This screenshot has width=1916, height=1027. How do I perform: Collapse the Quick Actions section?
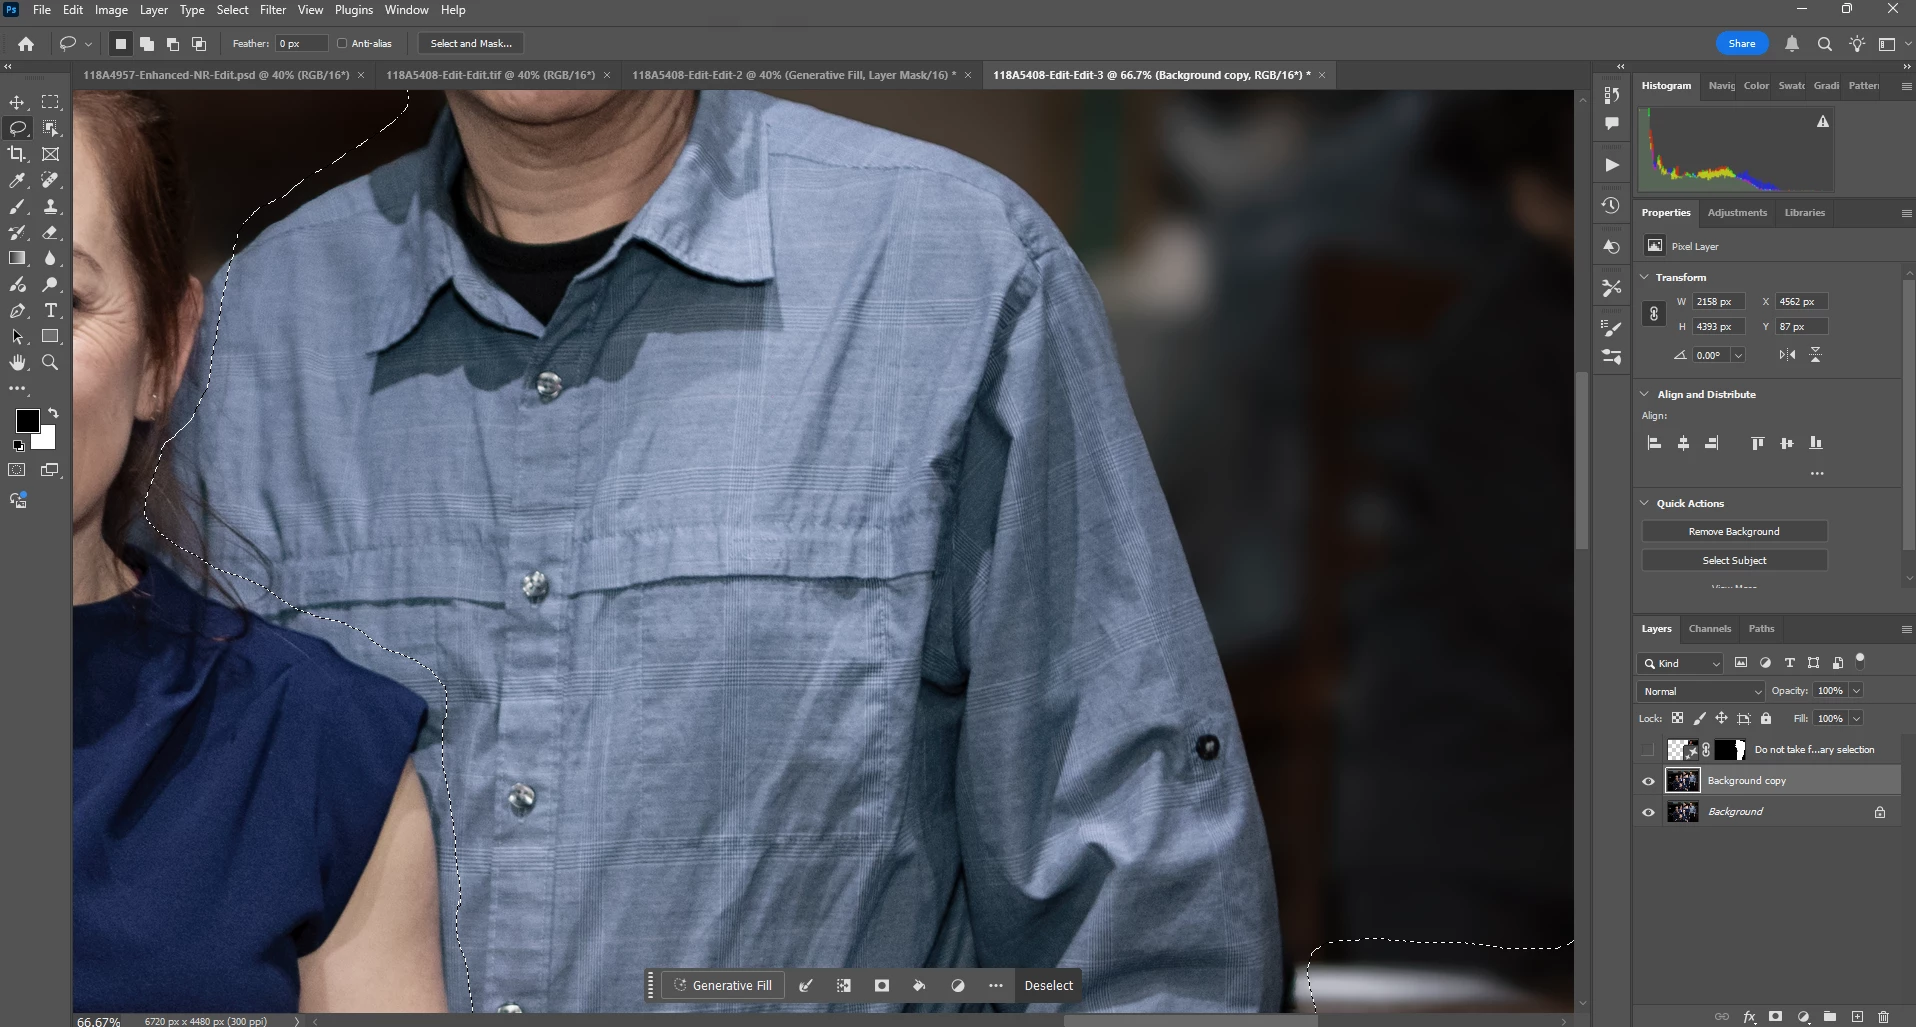tap(1645, 503)
